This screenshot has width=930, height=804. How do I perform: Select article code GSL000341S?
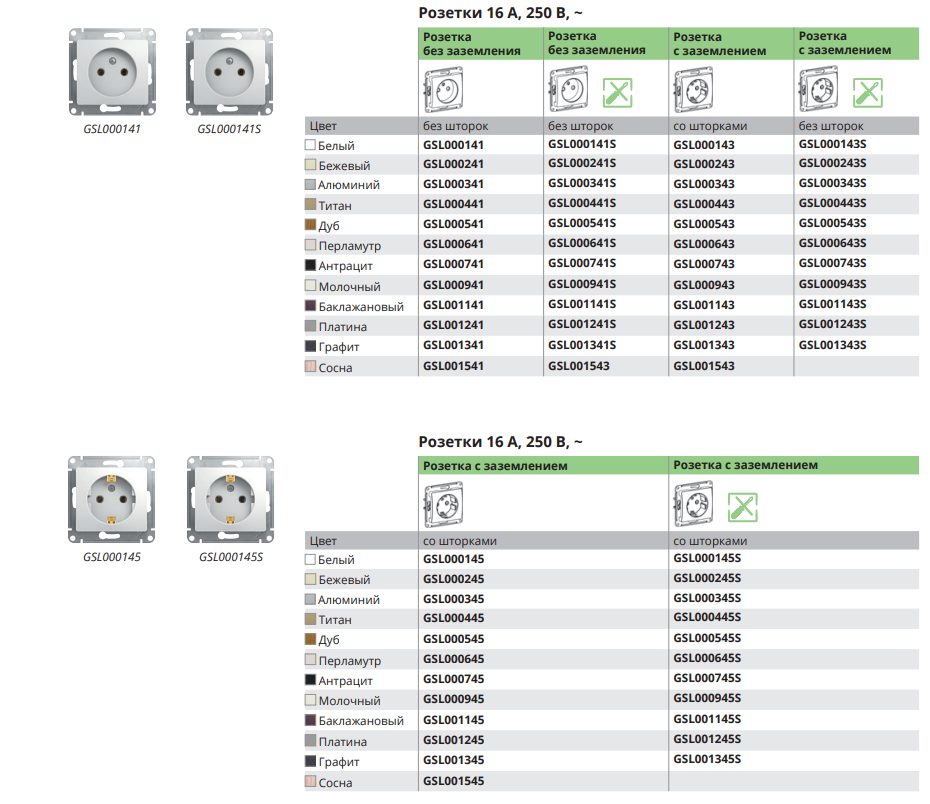pos(582,183)
